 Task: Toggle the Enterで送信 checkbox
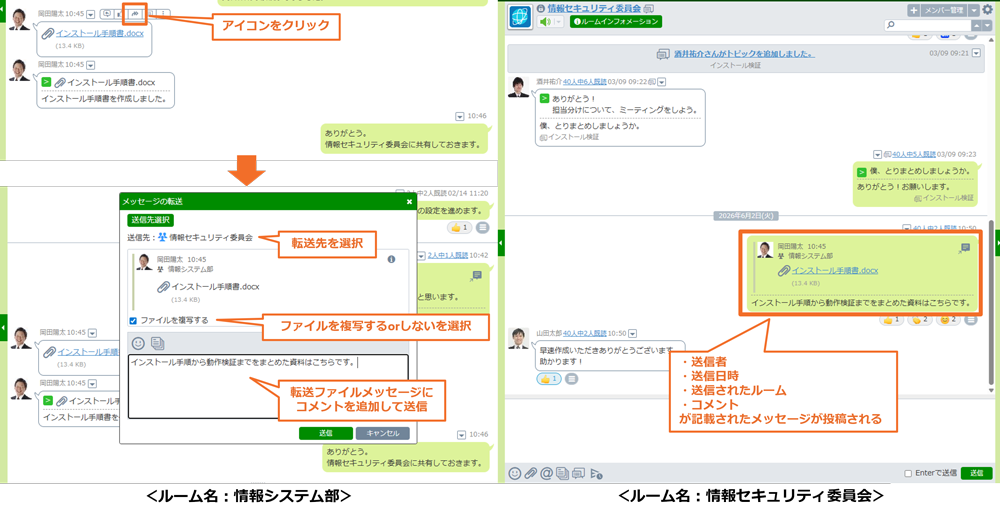(908, 473)
